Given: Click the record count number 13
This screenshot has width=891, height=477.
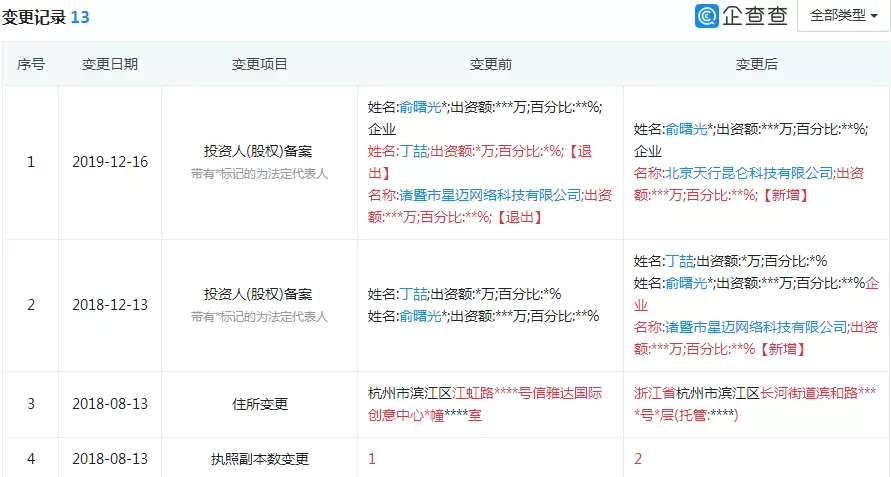Looking at the screenshot, I should coord(80,17).
